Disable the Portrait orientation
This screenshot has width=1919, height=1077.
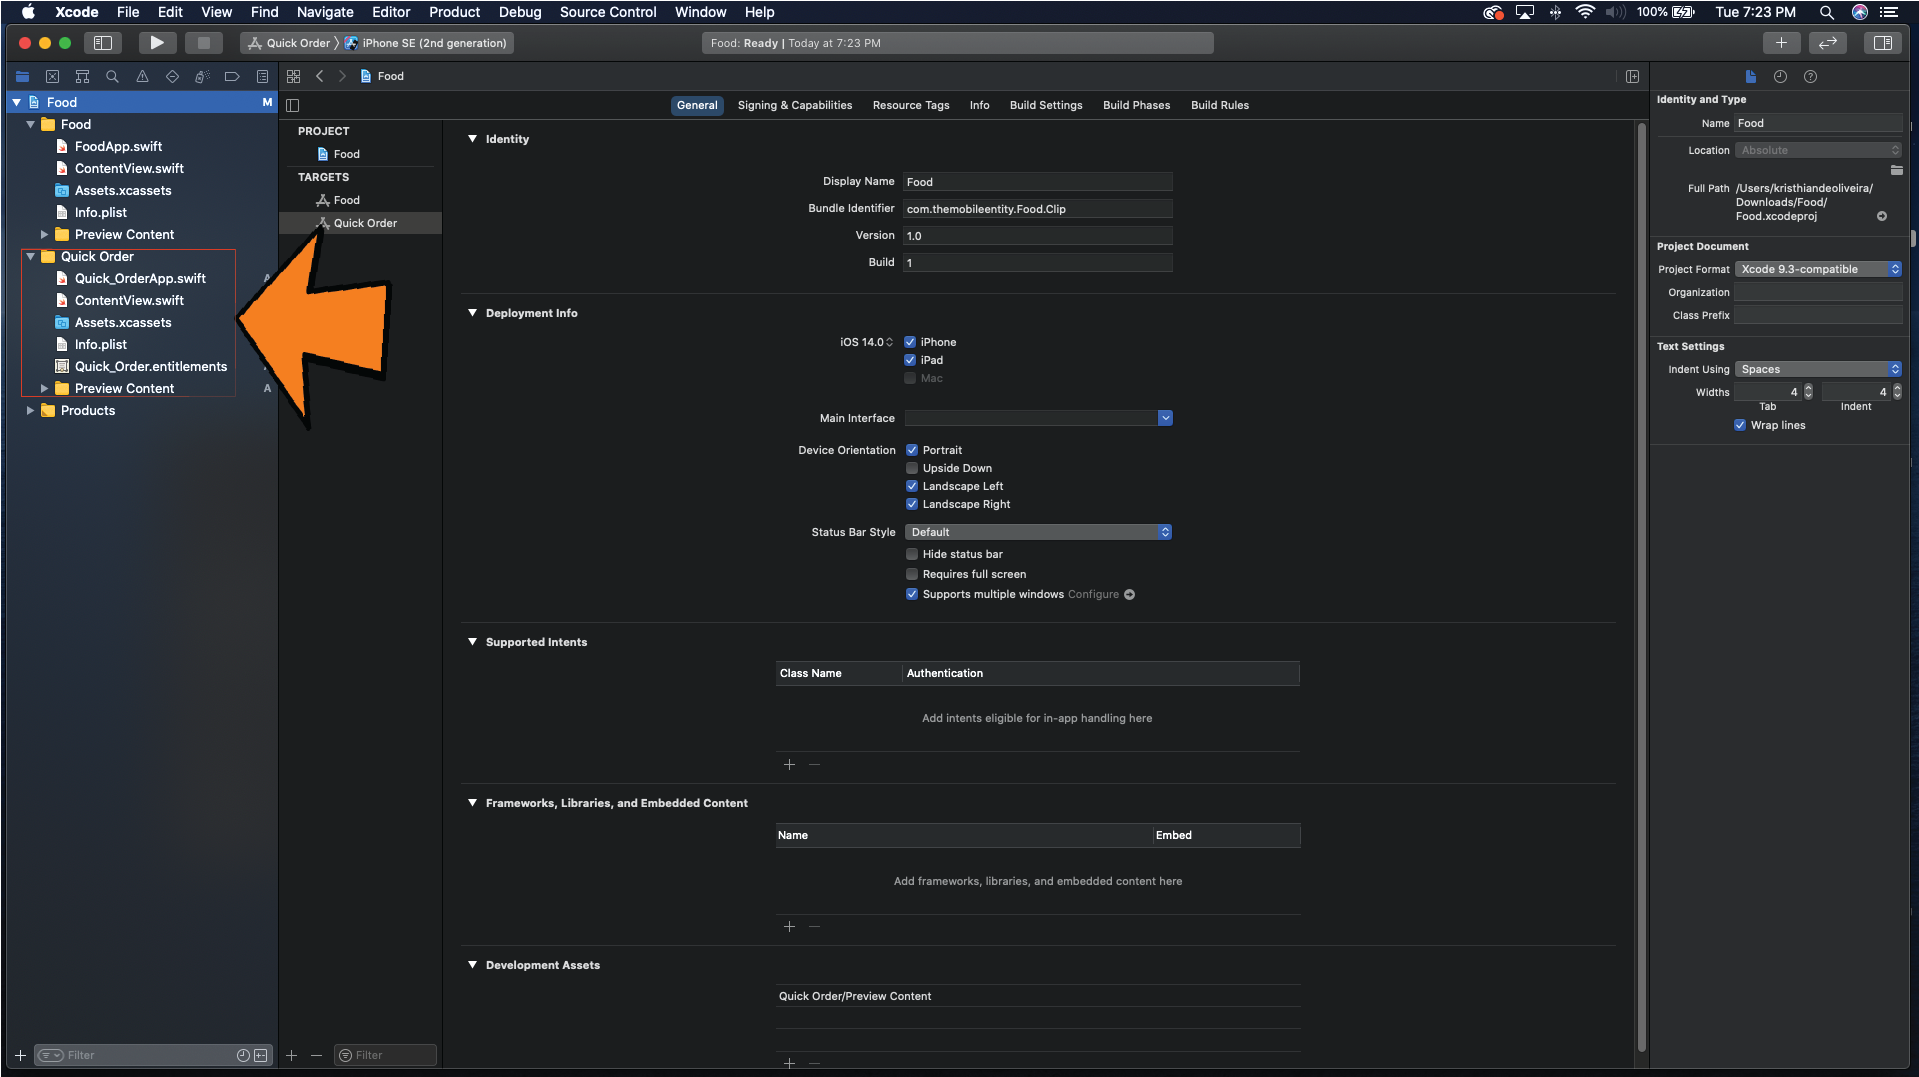pyautogui.click(x=912, y=450)
